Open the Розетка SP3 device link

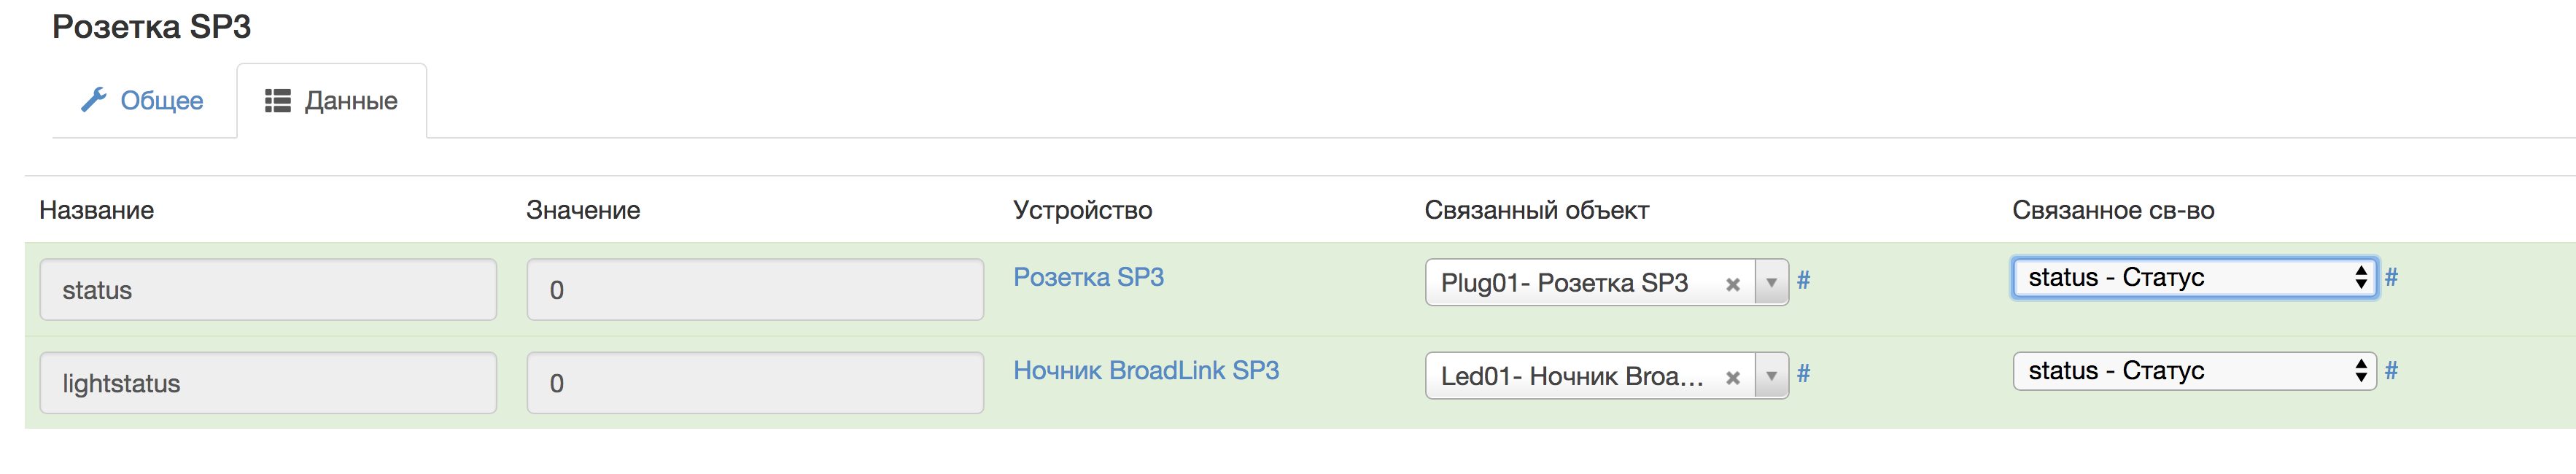[1089, 277]
